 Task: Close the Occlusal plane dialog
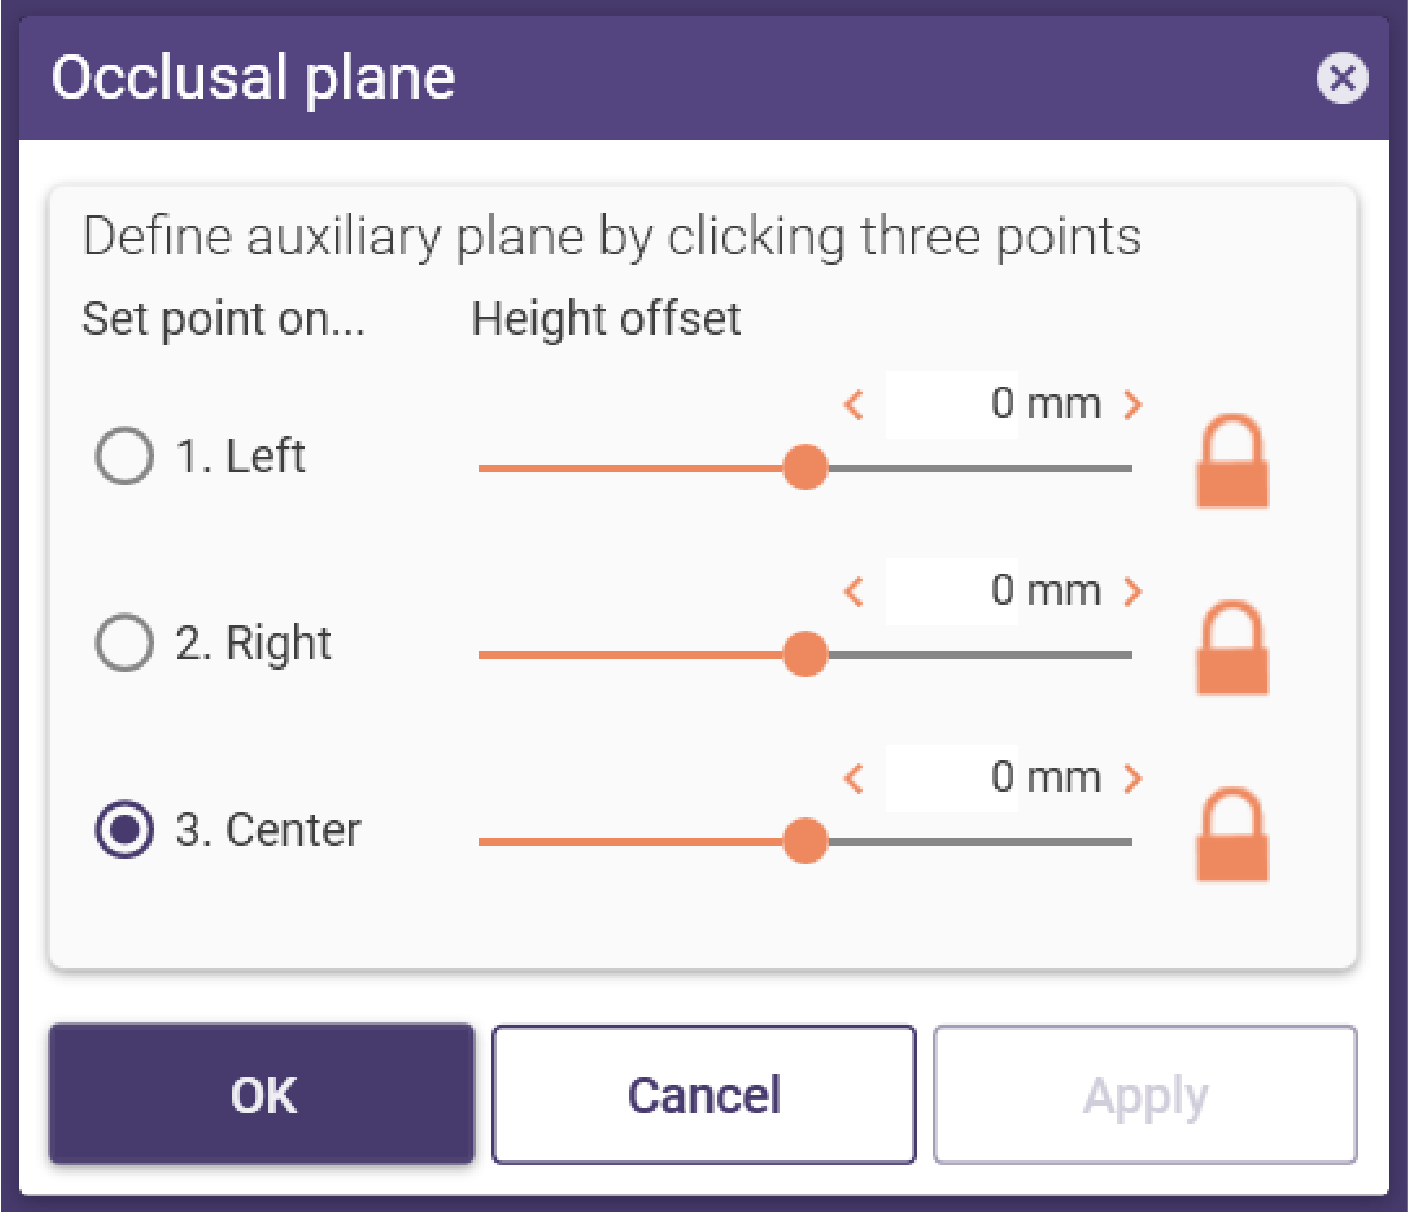point(1342,78)
